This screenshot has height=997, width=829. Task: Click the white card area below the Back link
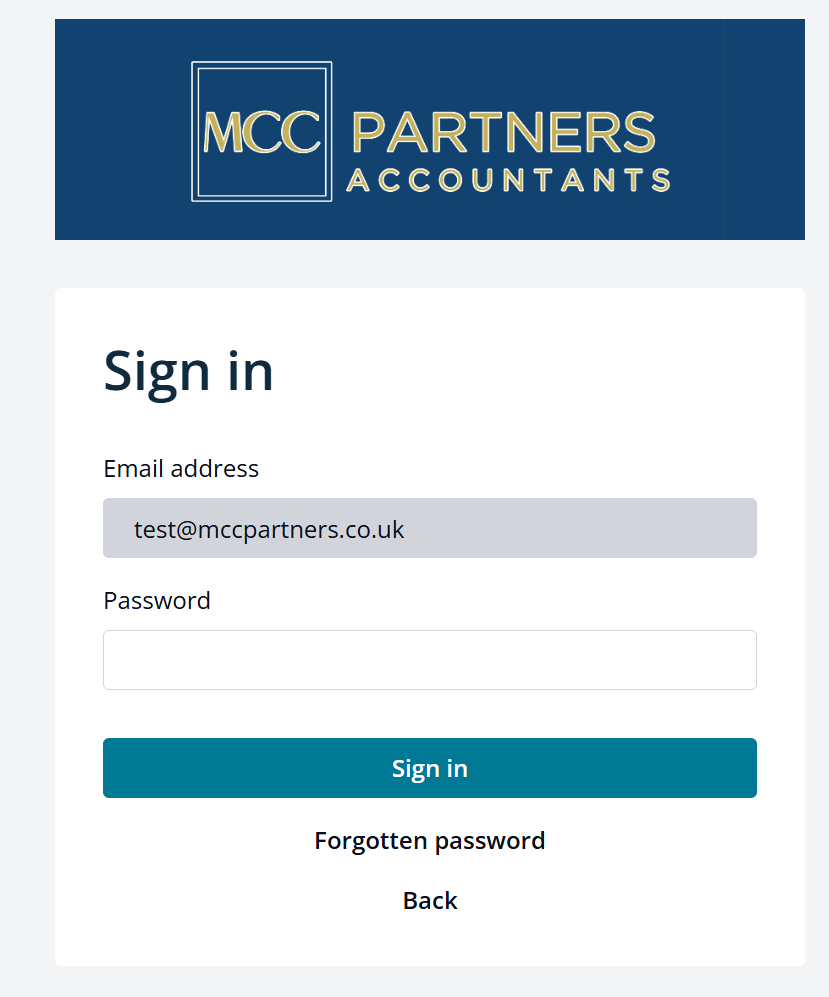(x=430, y=941)
